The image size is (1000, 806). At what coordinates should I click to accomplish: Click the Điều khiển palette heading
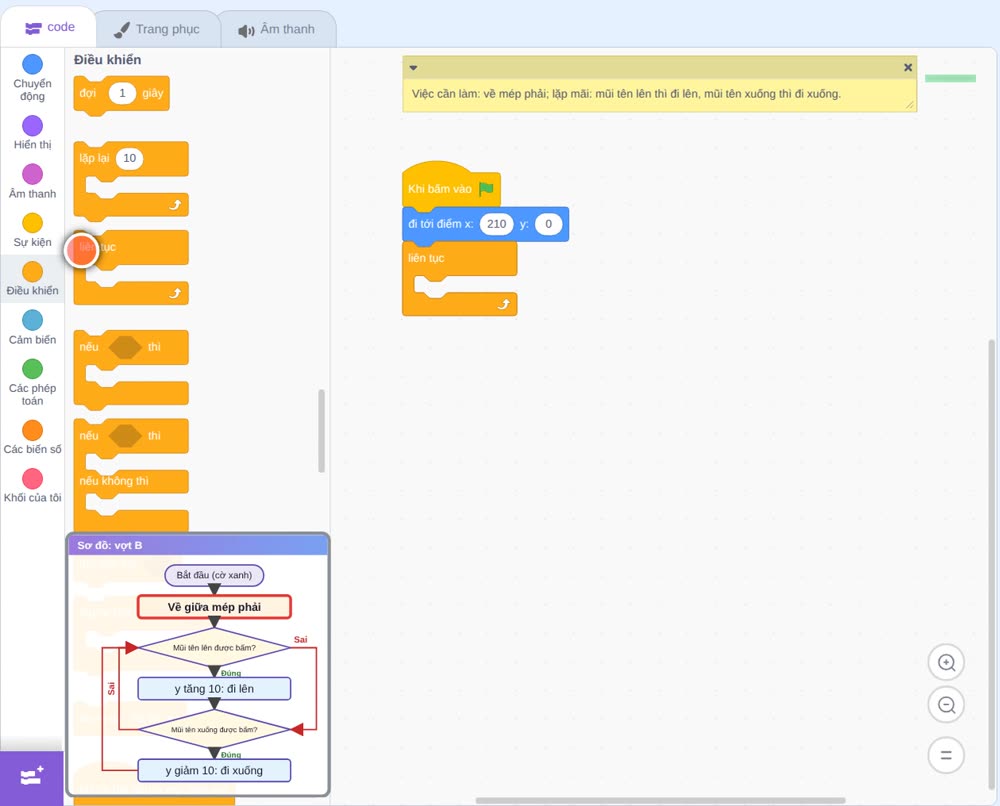coord(108,60)
